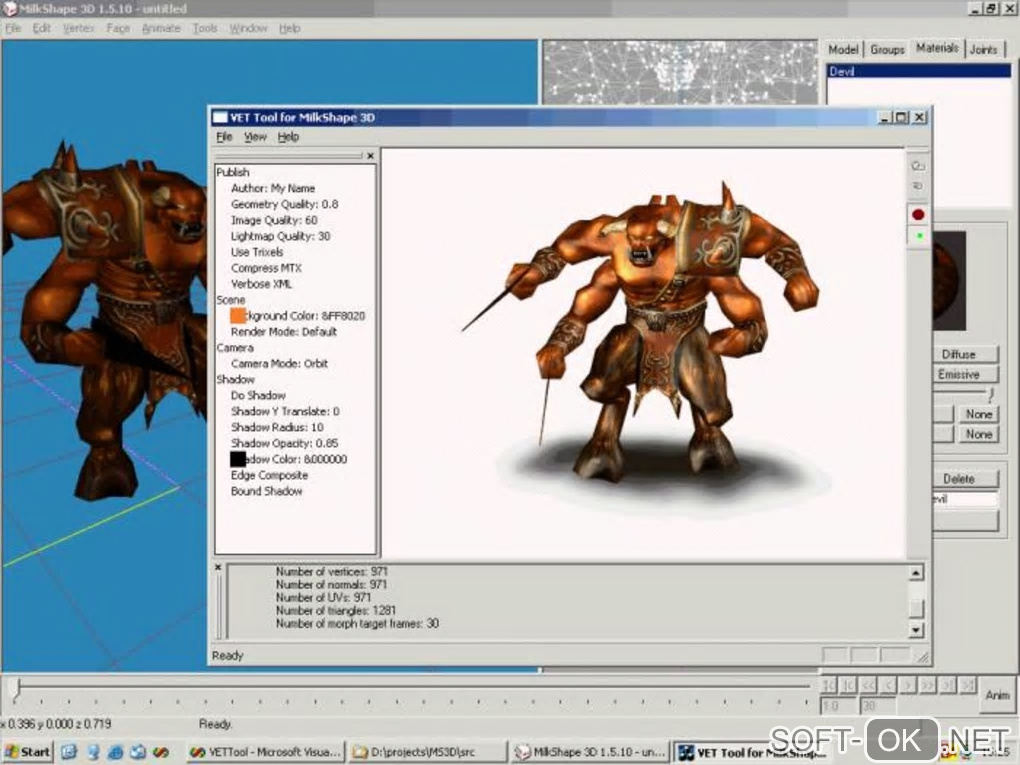1020x765 pixels.
Task: Collapse the Shadow property group
Action: 235,380
